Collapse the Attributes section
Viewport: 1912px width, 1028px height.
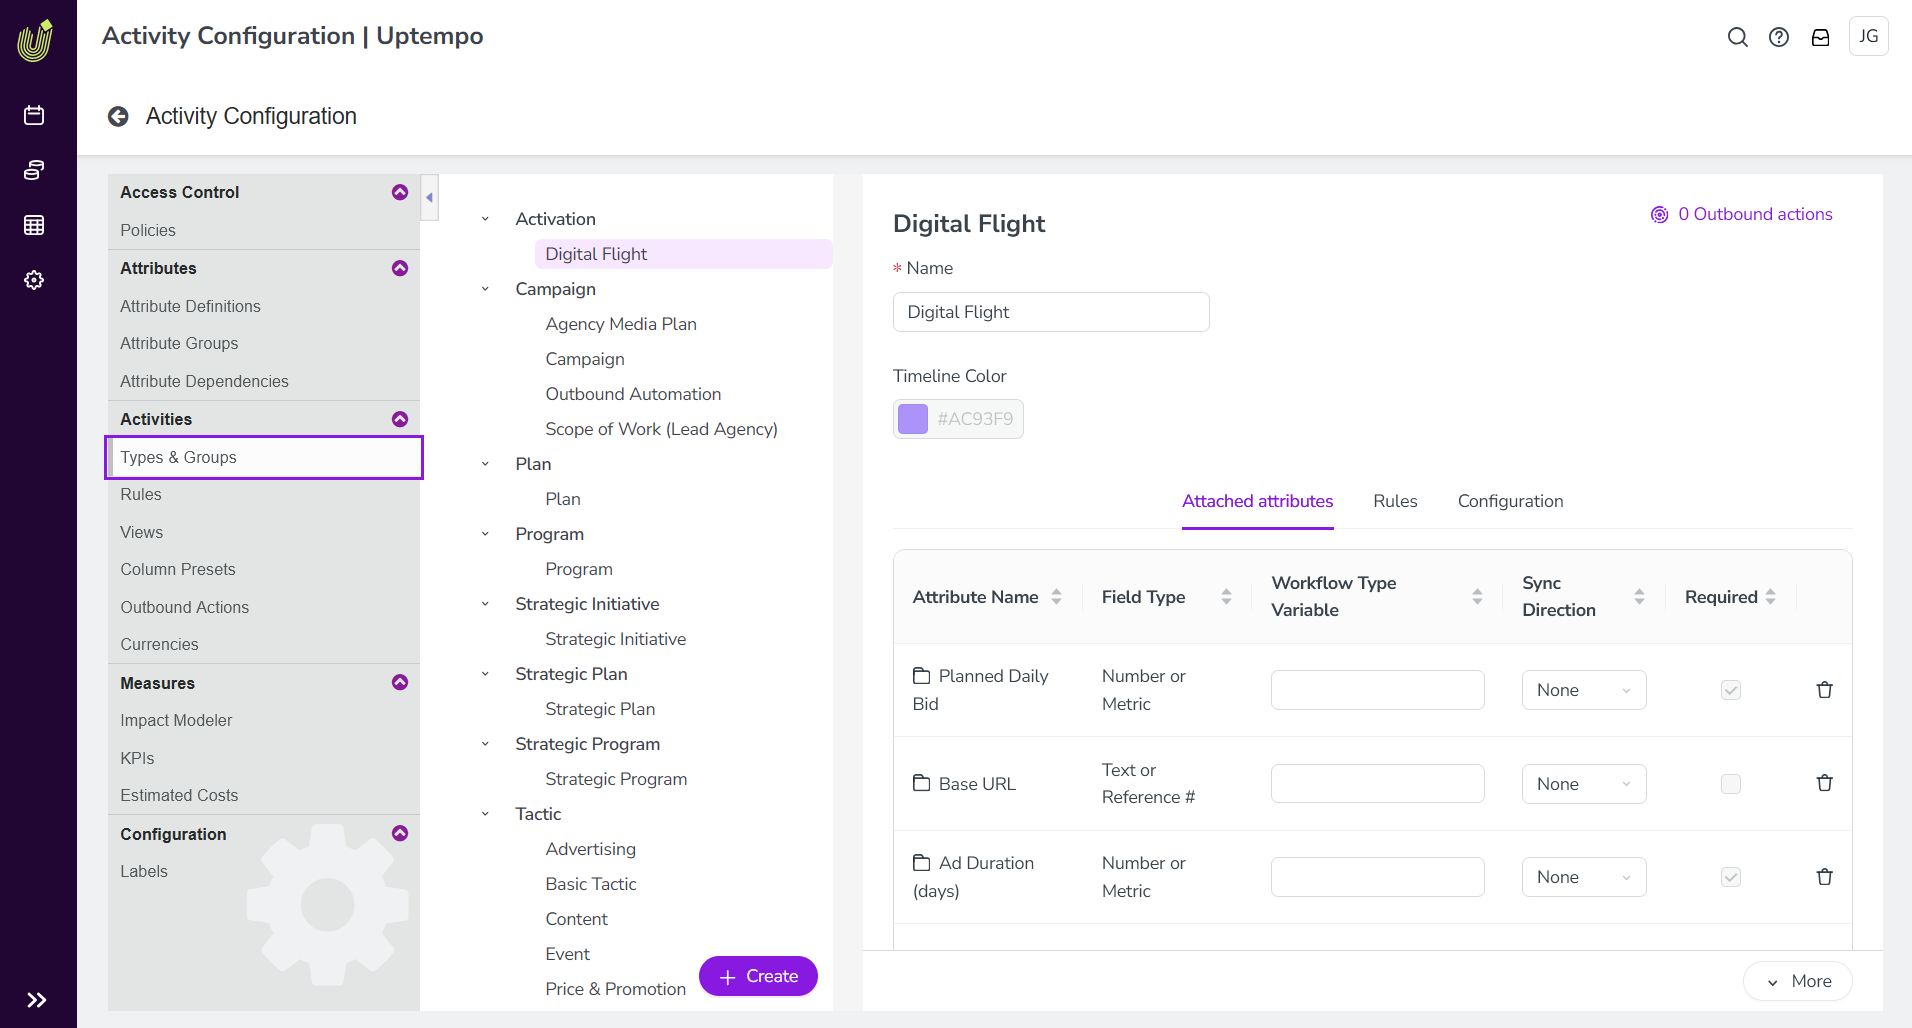(x=400, y=268)
